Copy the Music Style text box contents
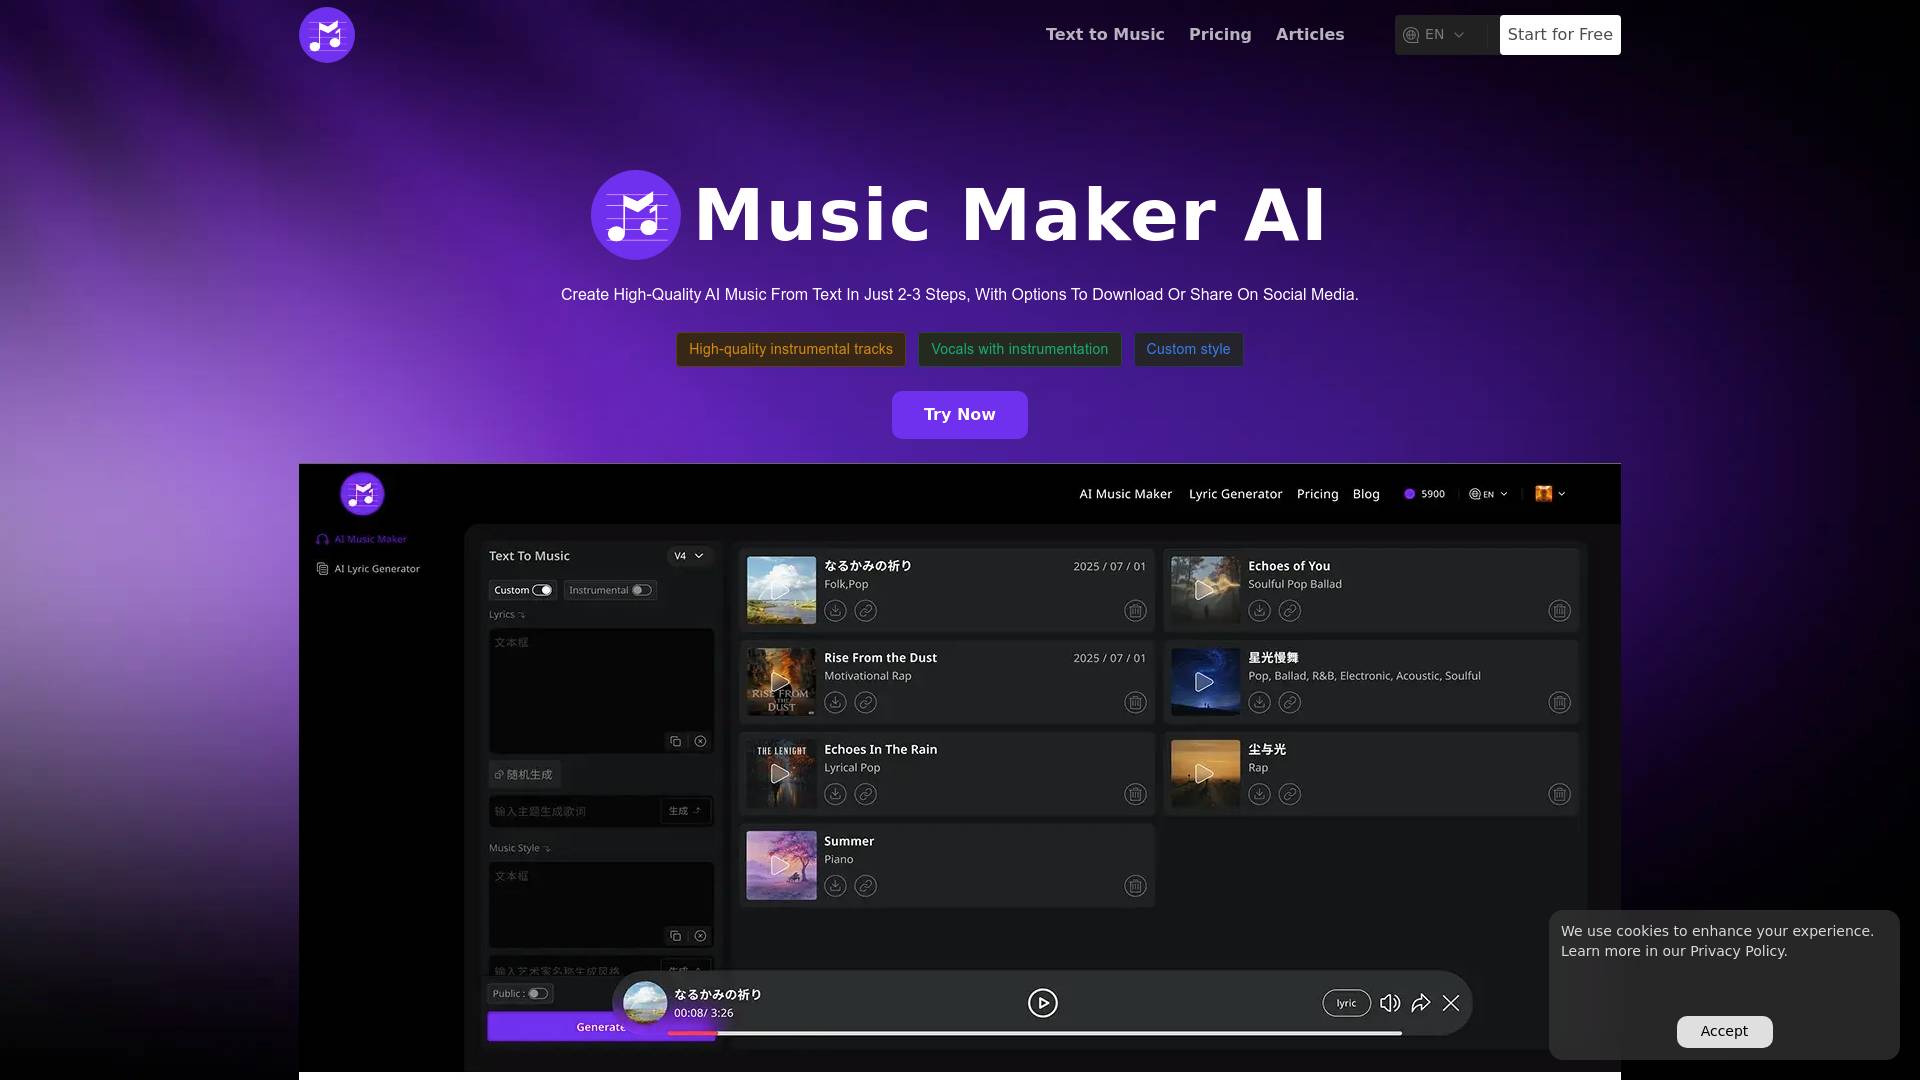This screenshot has height=1080, width=1920. pyautogui.click(x=676, y=936)
